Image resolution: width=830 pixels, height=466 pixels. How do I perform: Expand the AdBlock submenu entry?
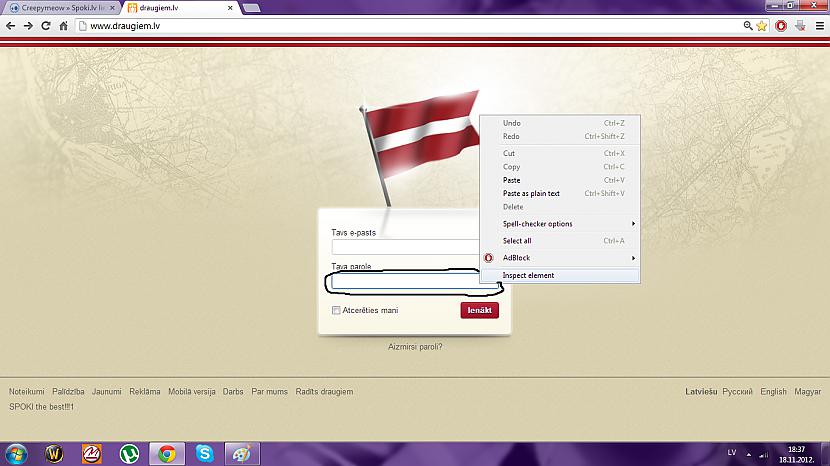click(x=560, y=258)
